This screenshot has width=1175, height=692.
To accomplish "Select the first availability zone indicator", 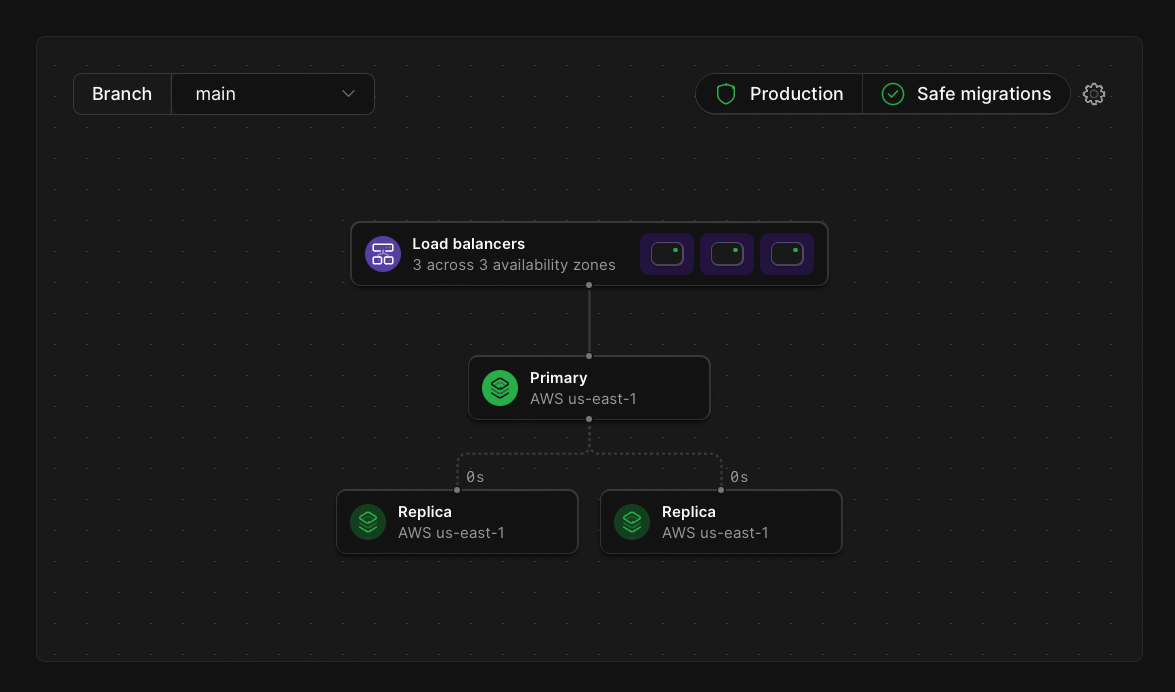I will [x=667, y=254].
